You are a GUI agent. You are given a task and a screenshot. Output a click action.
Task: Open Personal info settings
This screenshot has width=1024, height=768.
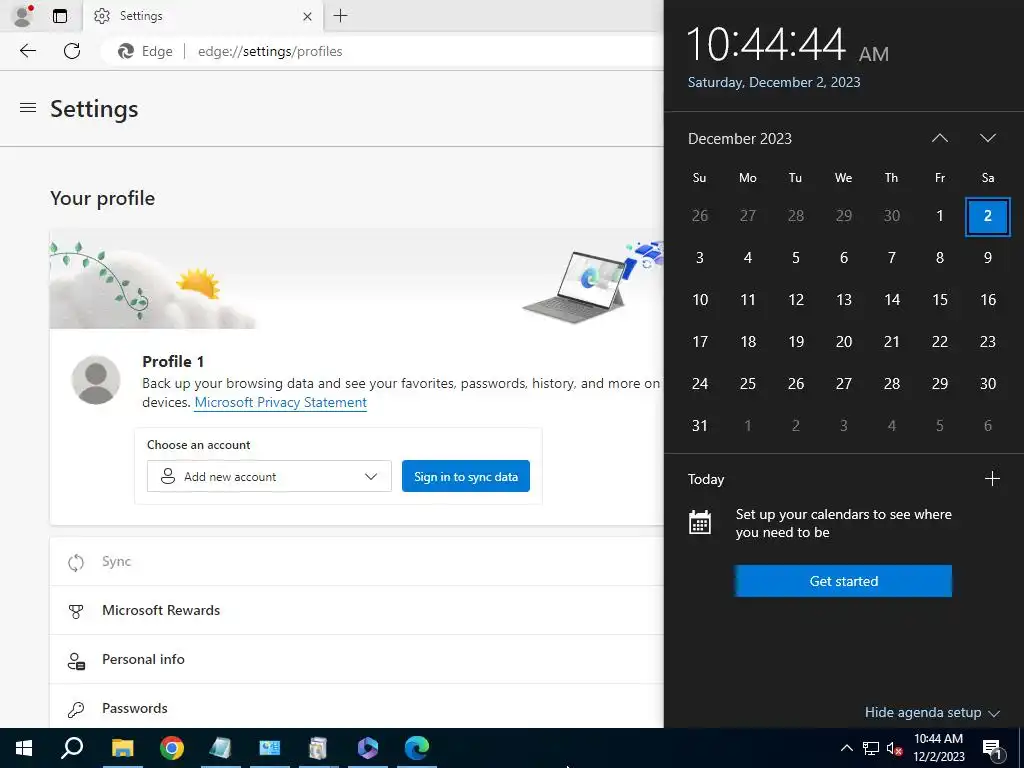[x=357, y=660]
